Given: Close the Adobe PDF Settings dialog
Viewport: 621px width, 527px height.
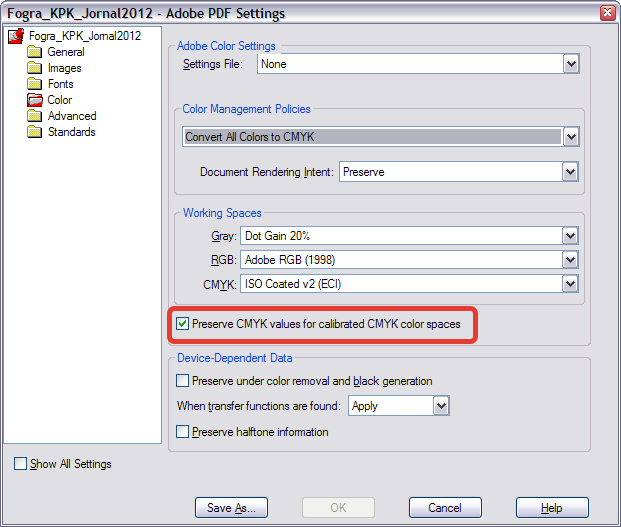Looking at the screenshot, I should [x=608, y=13].
